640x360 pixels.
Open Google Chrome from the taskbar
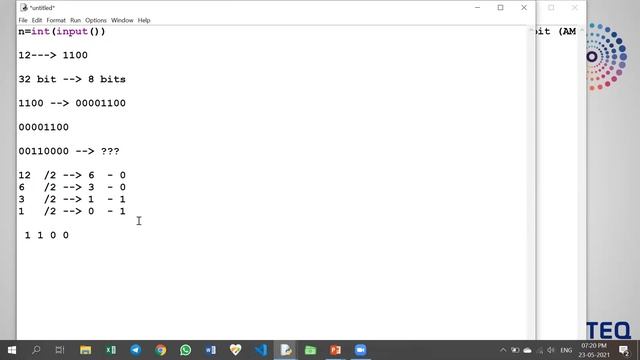point(161,350)
